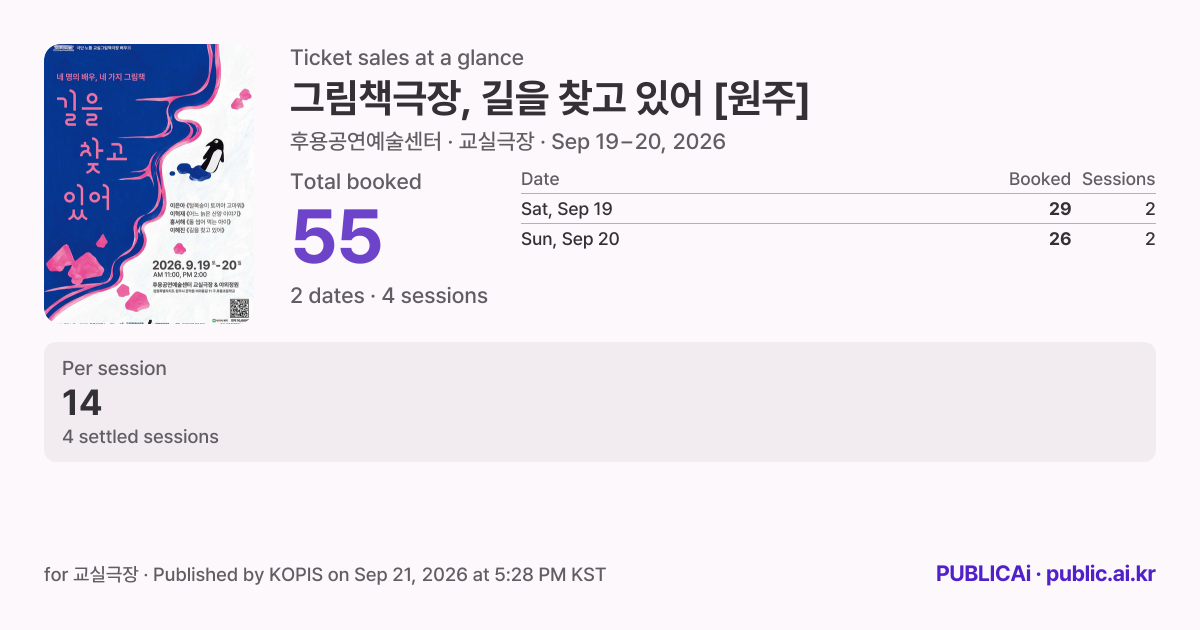The width and height of the screenshot is (1200, 630).
Task: Click the 4 settled sessions text
Action: click(140, 437)
